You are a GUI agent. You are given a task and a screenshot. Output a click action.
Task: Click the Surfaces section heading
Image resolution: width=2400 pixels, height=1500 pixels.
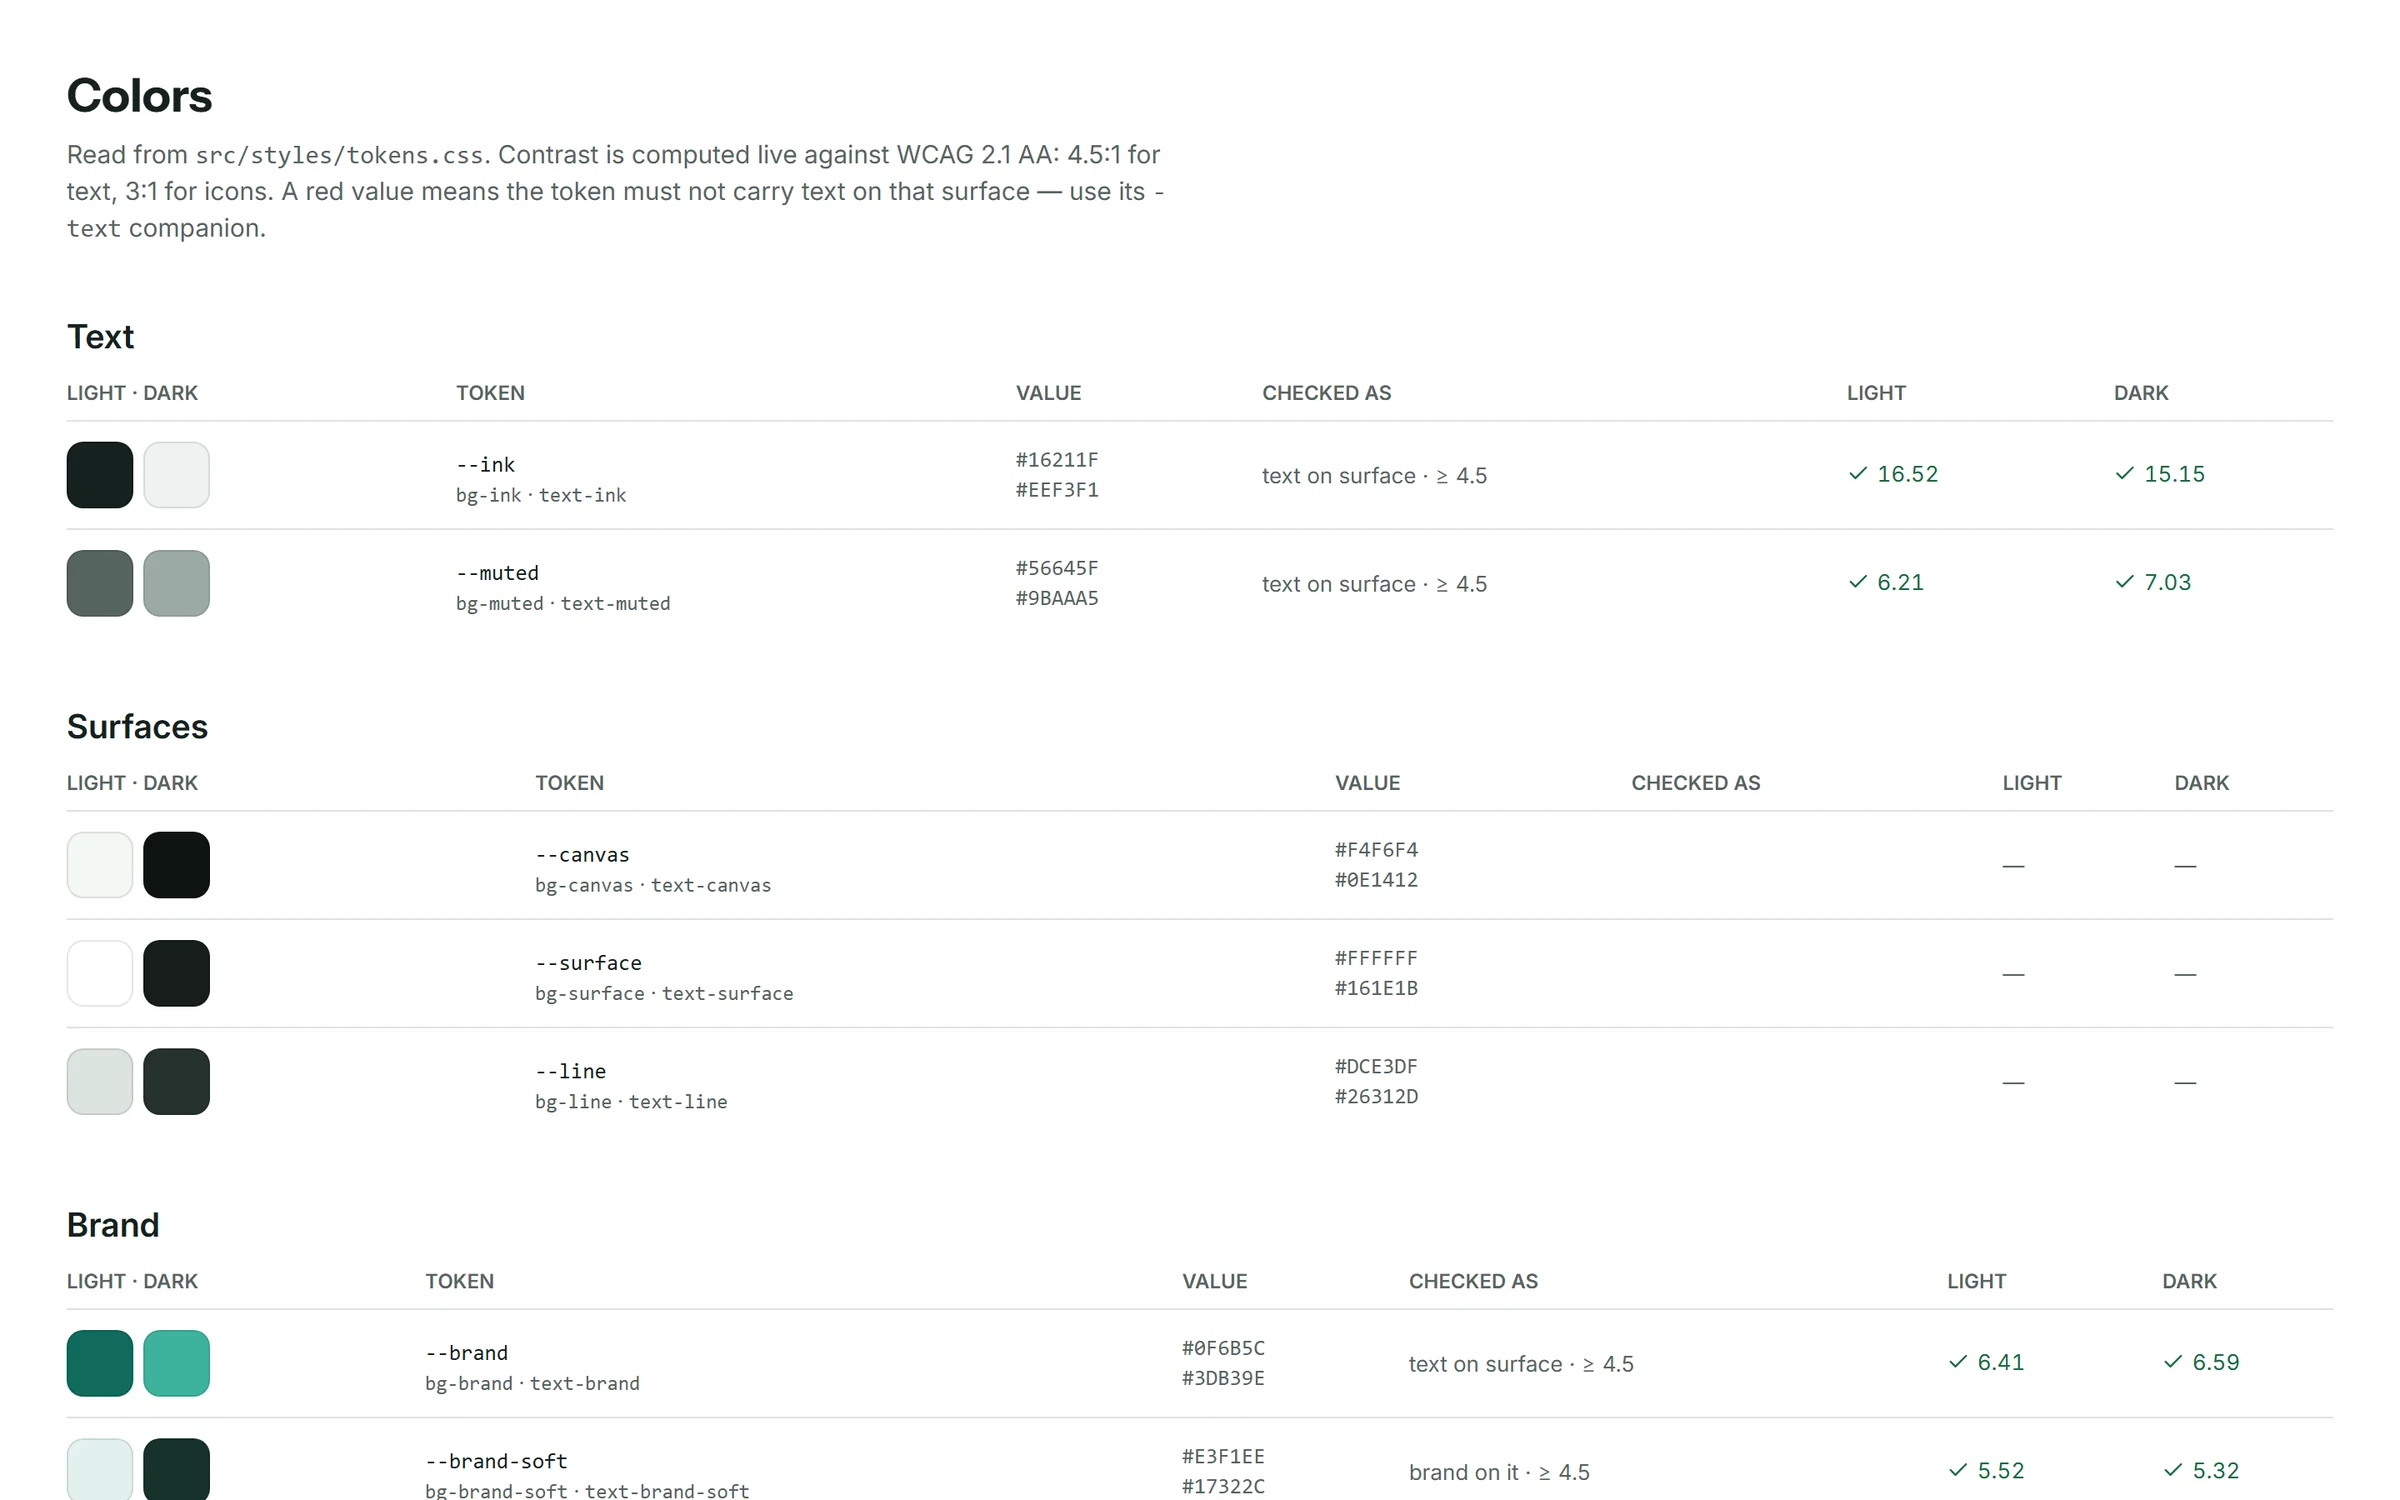(137, 727)
